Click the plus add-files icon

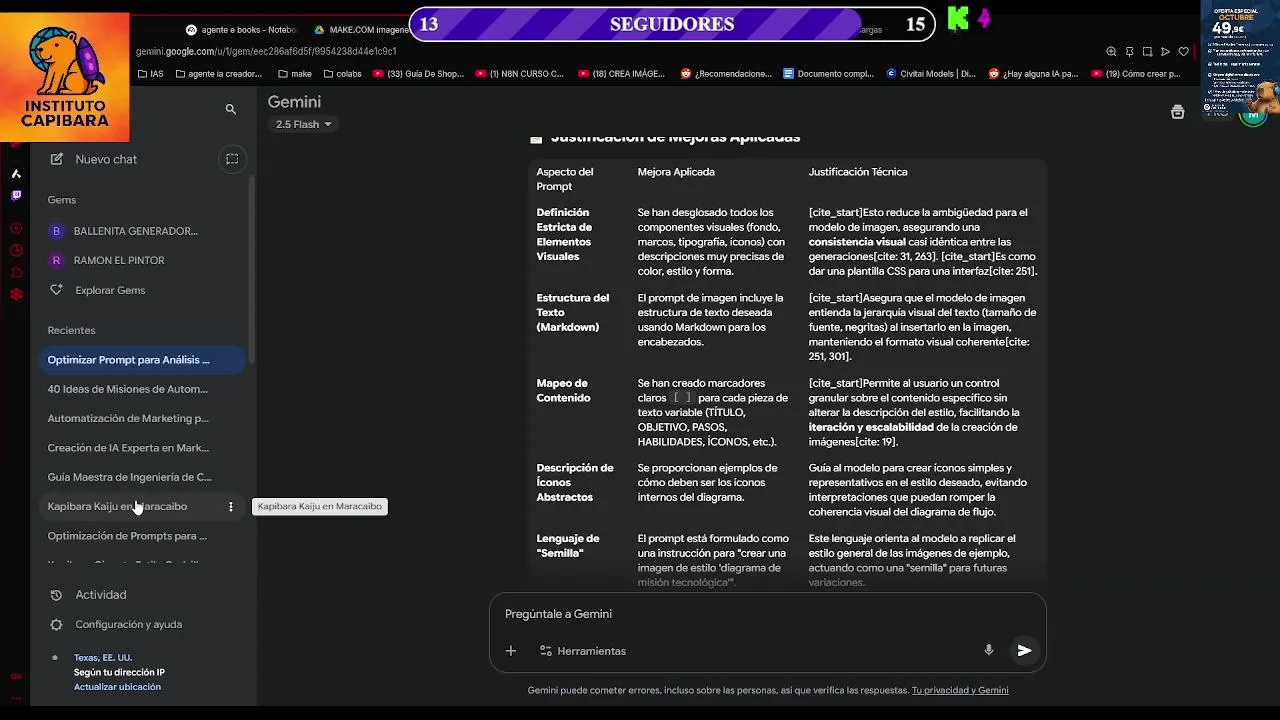[511, 651]
